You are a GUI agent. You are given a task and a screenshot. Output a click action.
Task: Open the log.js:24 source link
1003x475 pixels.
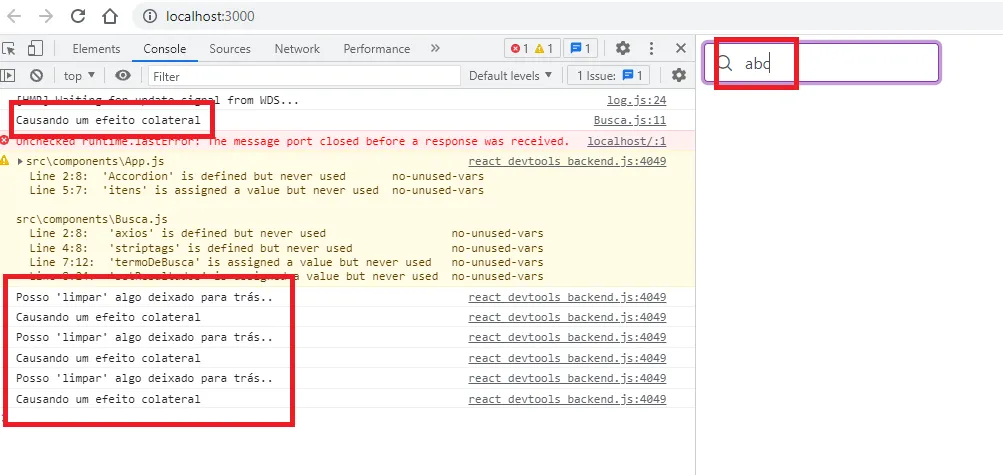tap(636, 100)
